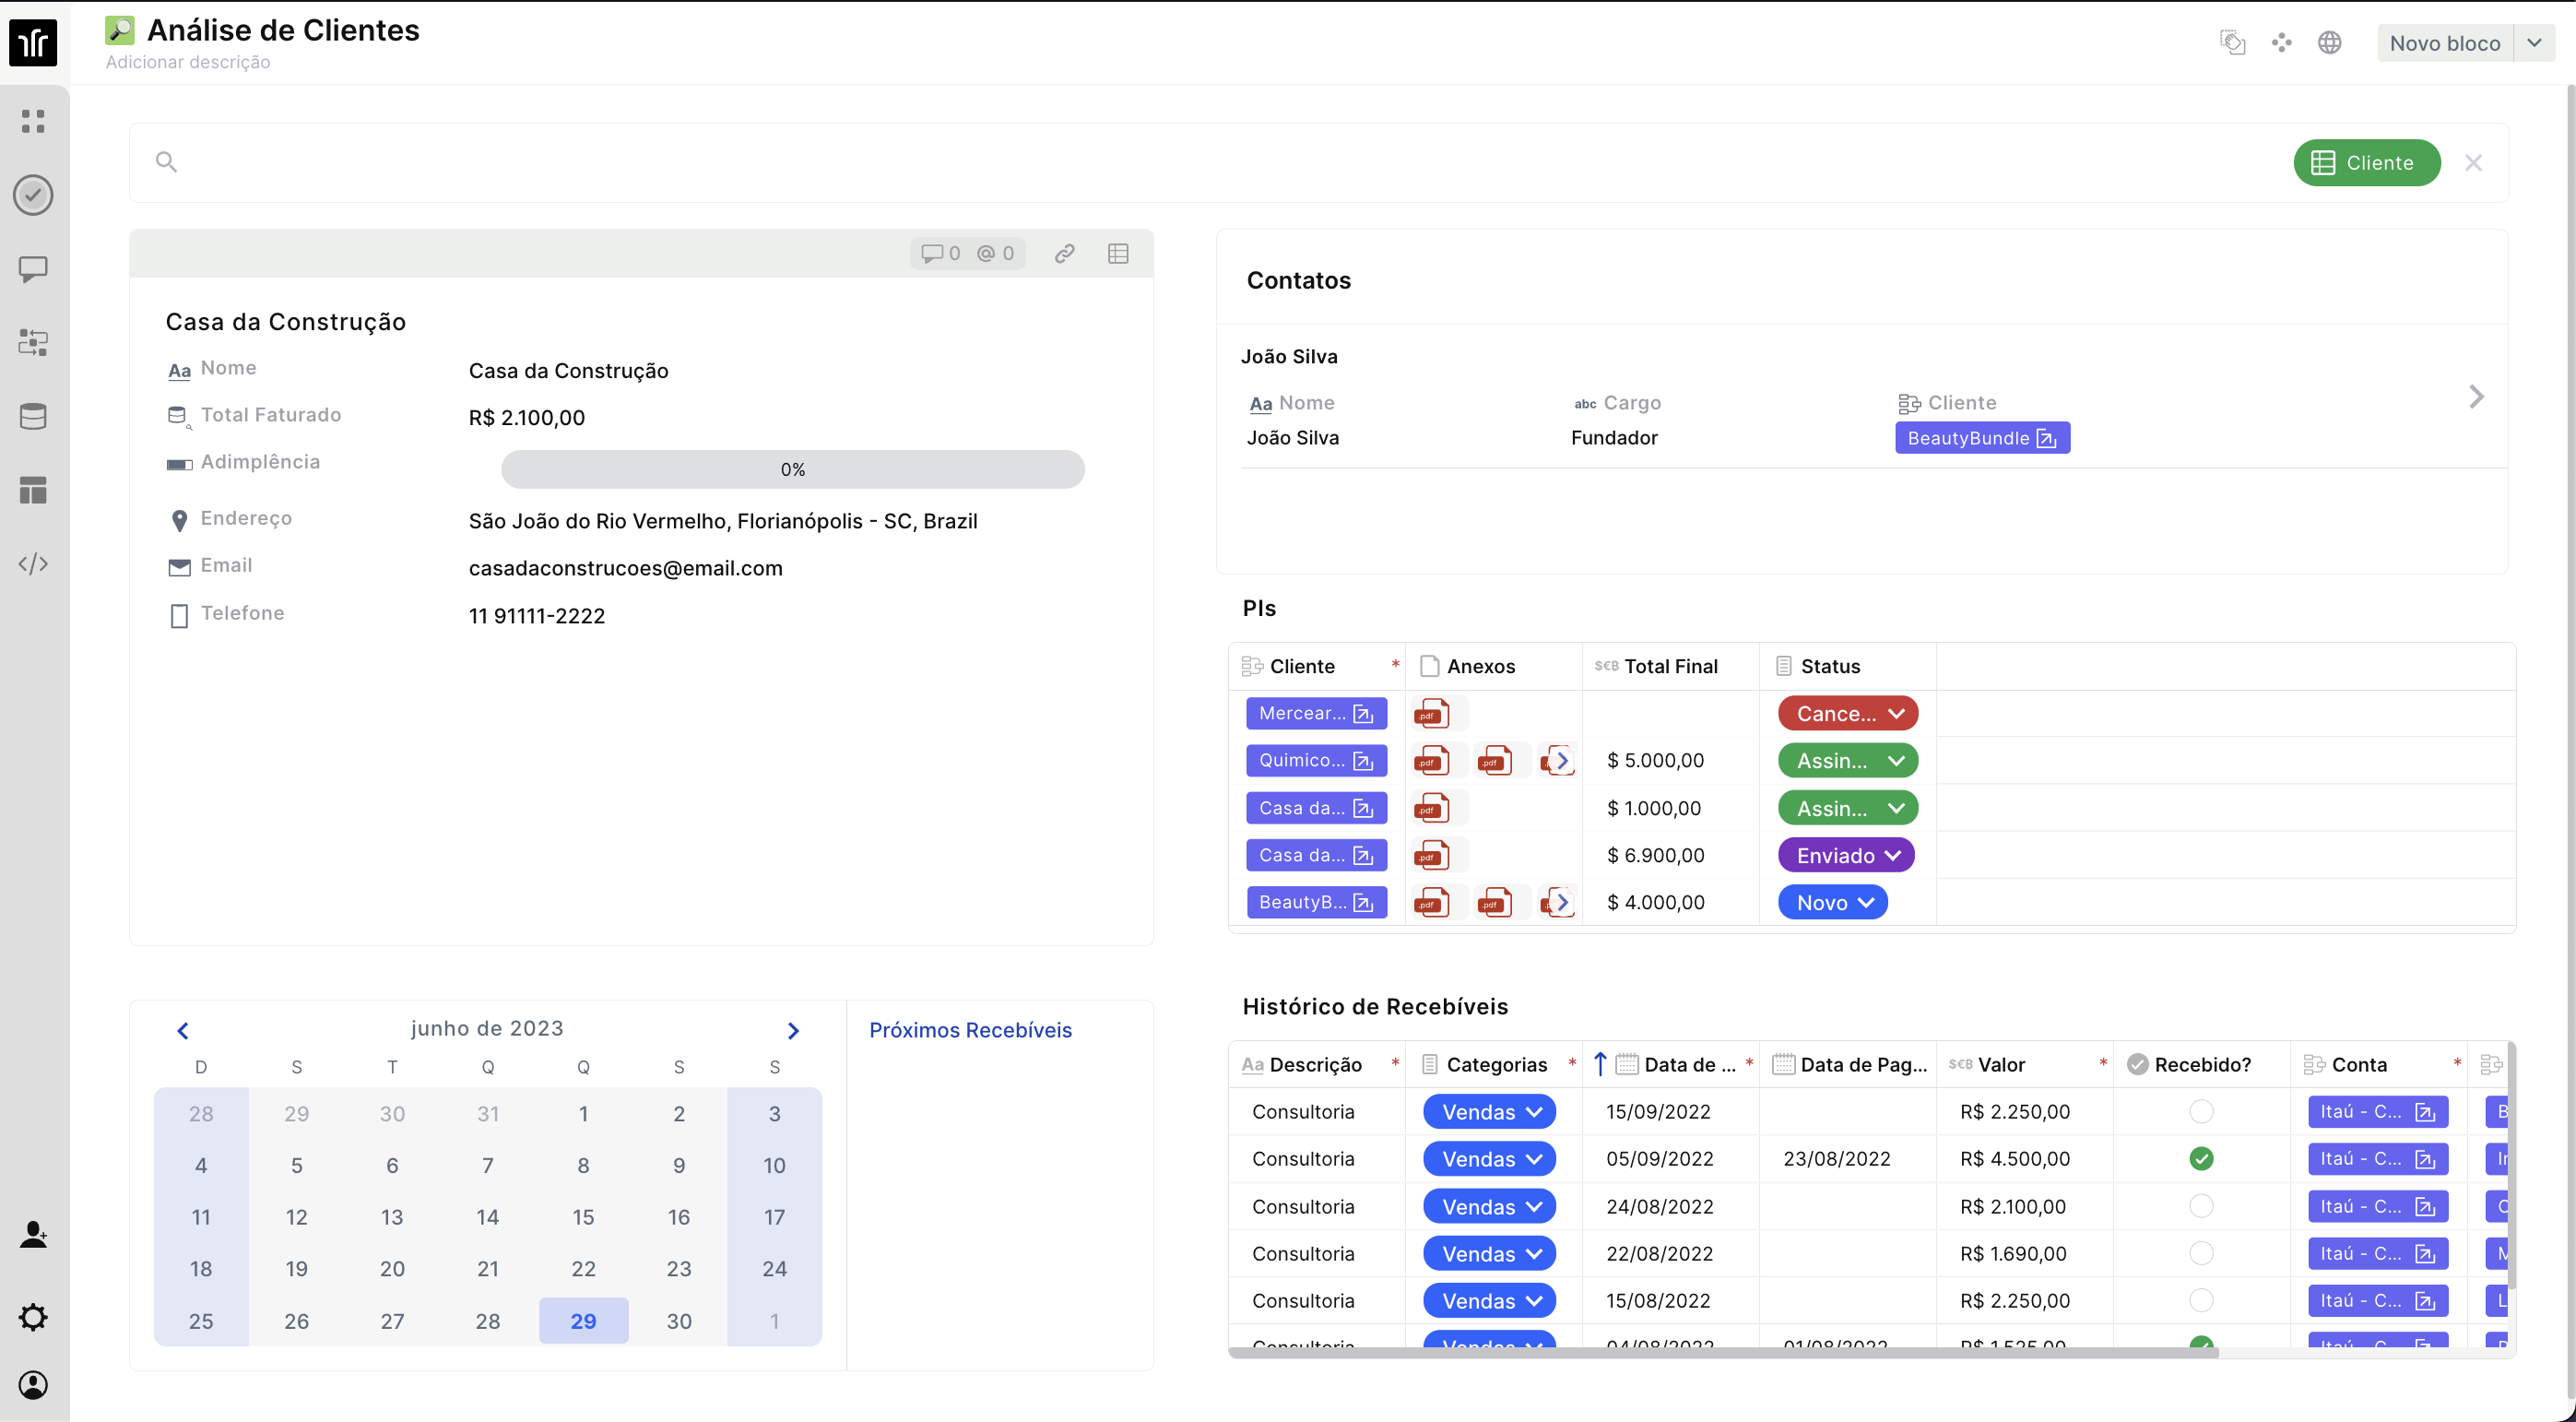2576x1422 pixels.
Task: Open the globe publish icon in header
Action: click(2329, 43)
